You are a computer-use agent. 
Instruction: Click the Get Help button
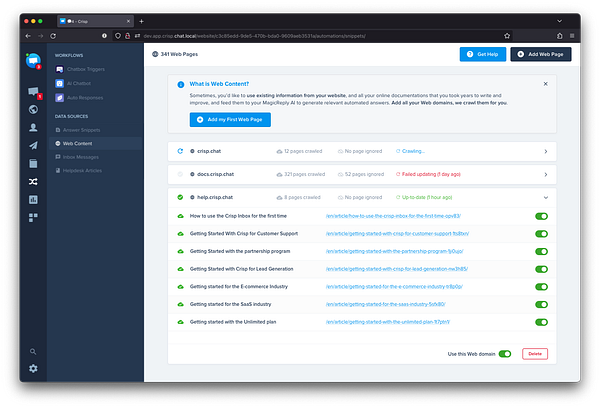click(x=483, y=54)
